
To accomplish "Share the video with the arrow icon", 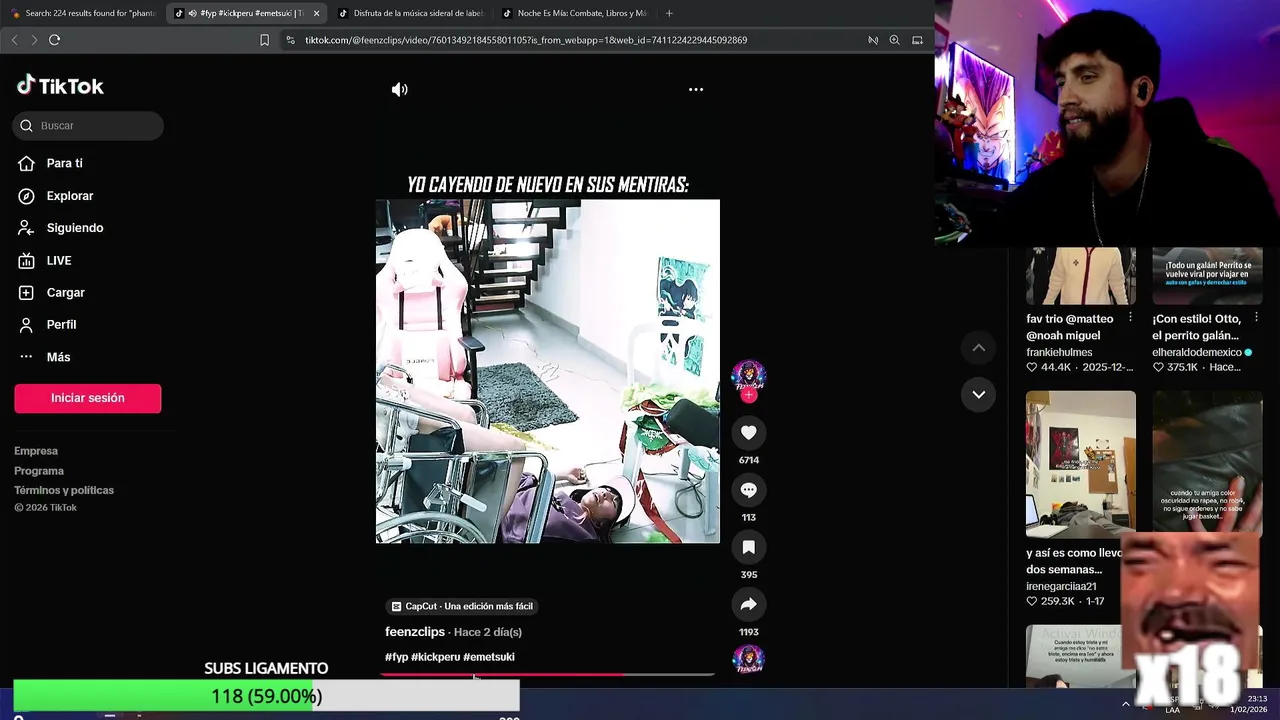I will [749, 604].
